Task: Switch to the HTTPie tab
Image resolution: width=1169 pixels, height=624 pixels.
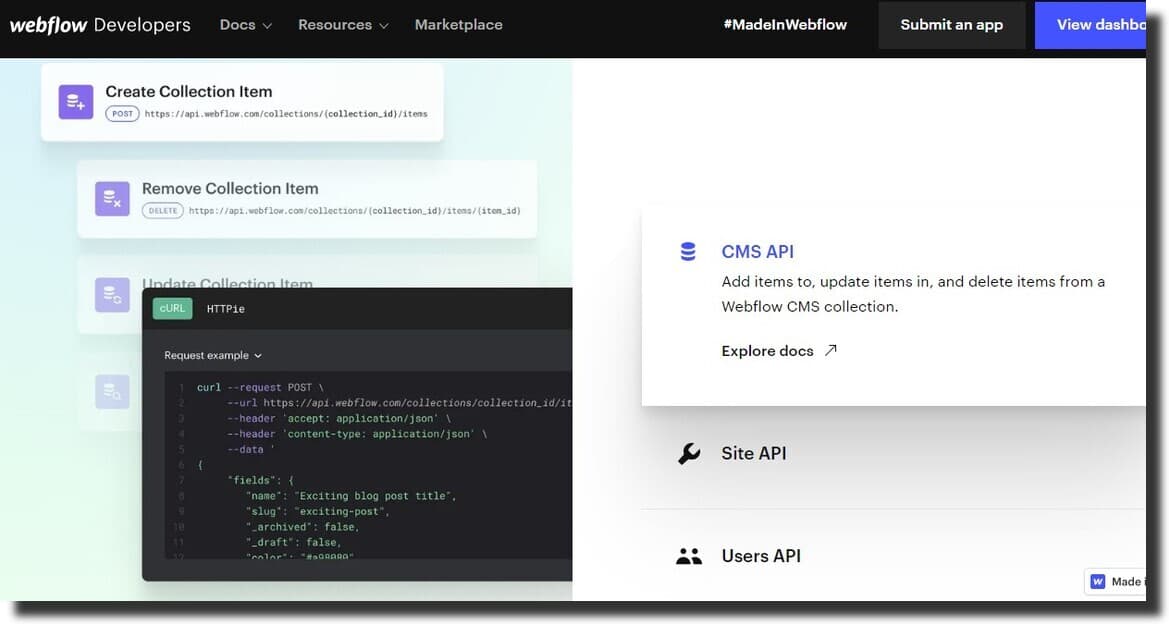Action: [x=226, y=309]
